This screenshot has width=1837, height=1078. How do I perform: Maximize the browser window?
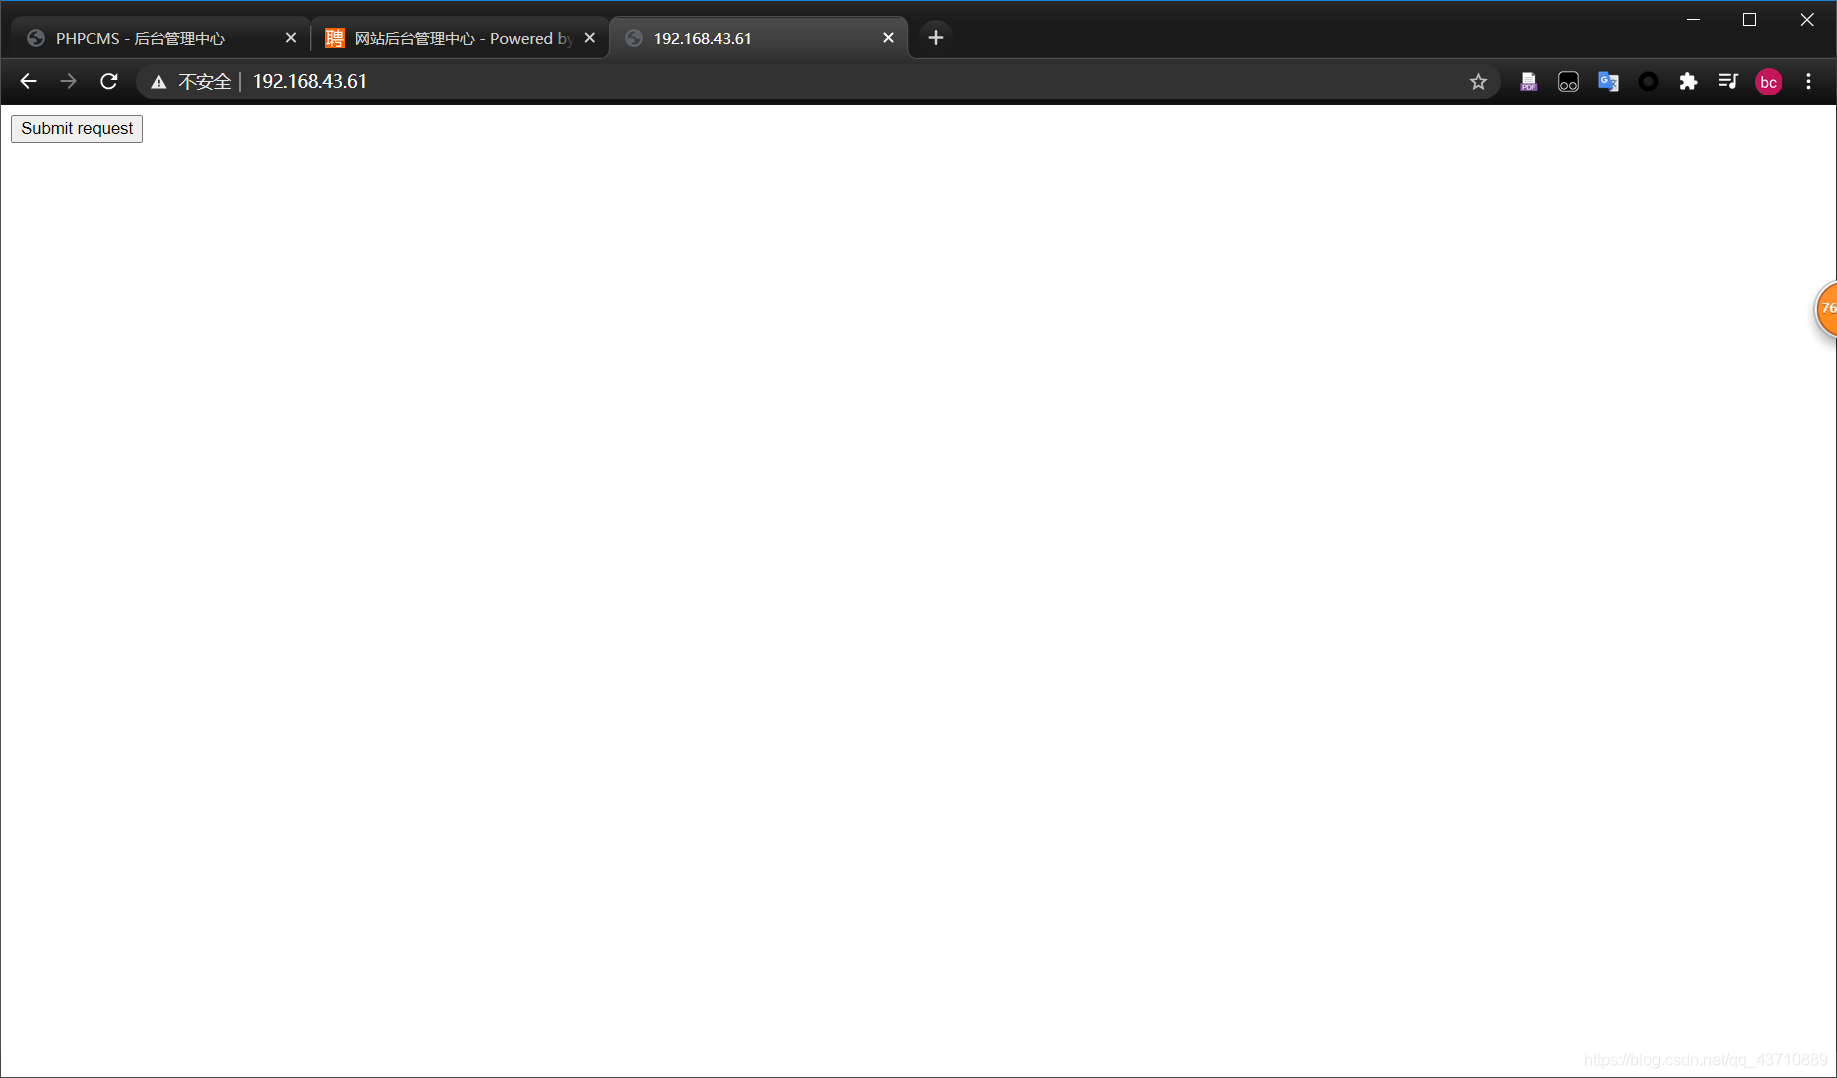(x=1749, y=19)
